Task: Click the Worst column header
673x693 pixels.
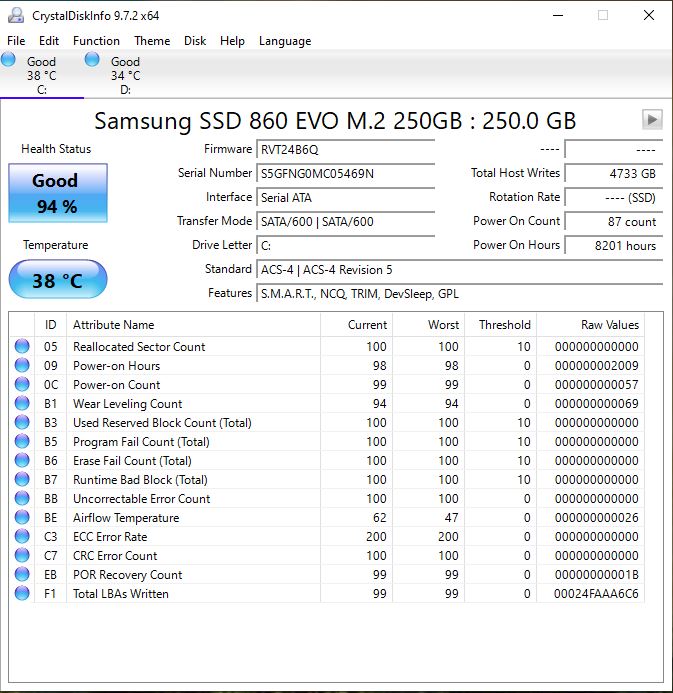Action: point(429,325)
